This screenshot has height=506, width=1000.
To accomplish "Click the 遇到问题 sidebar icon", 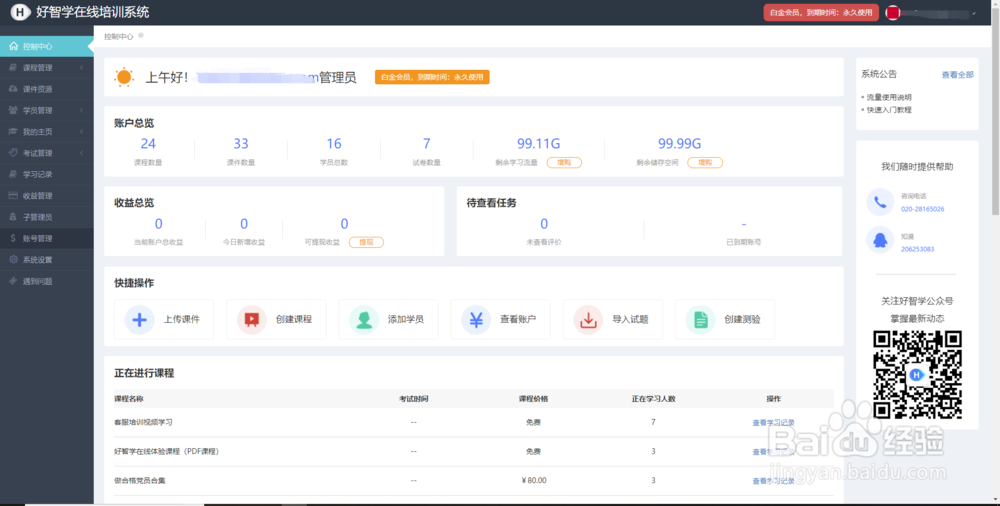I will 13,281.
